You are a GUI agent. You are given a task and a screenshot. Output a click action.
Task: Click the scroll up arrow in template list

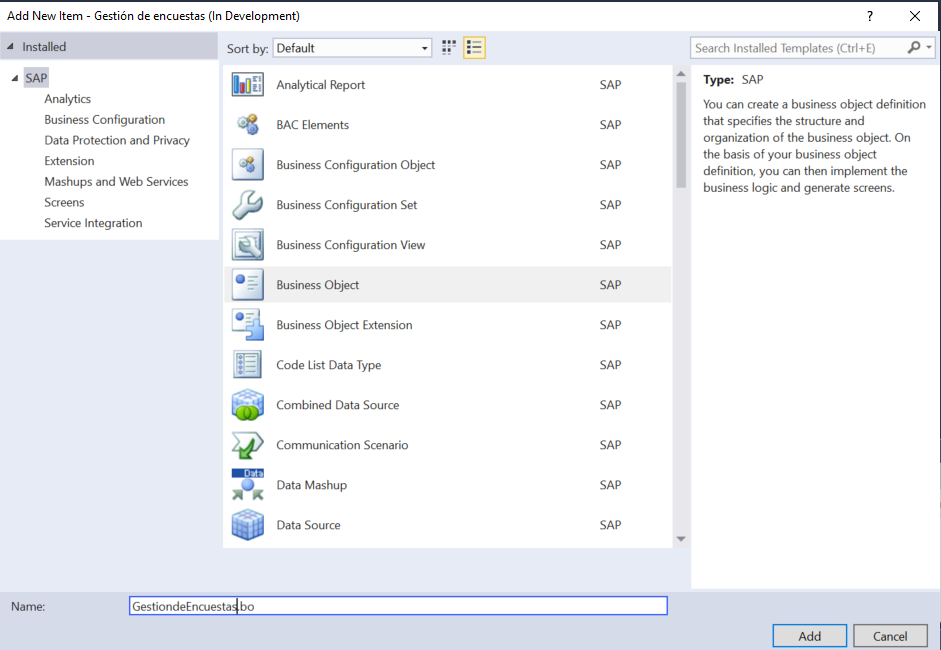(681, 74)
